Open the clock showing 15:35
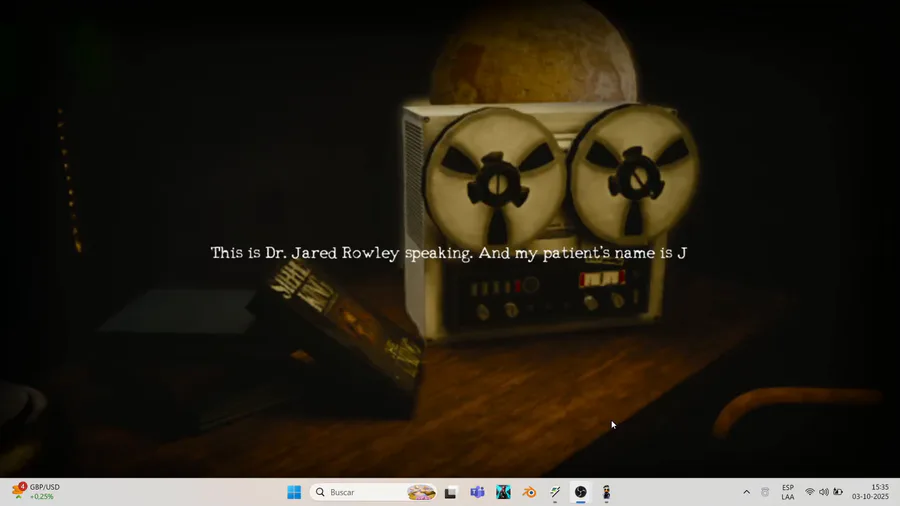The width and height of the screenshot is (900, 506). point(870,492)
